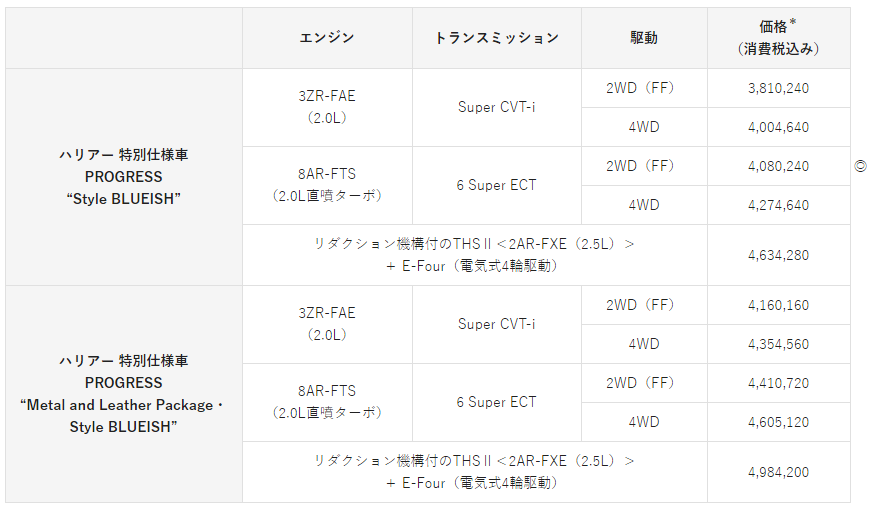Screen dimensions: 870x505
Task: Click the 4,004,640 price cell
Action: [778, 127]
